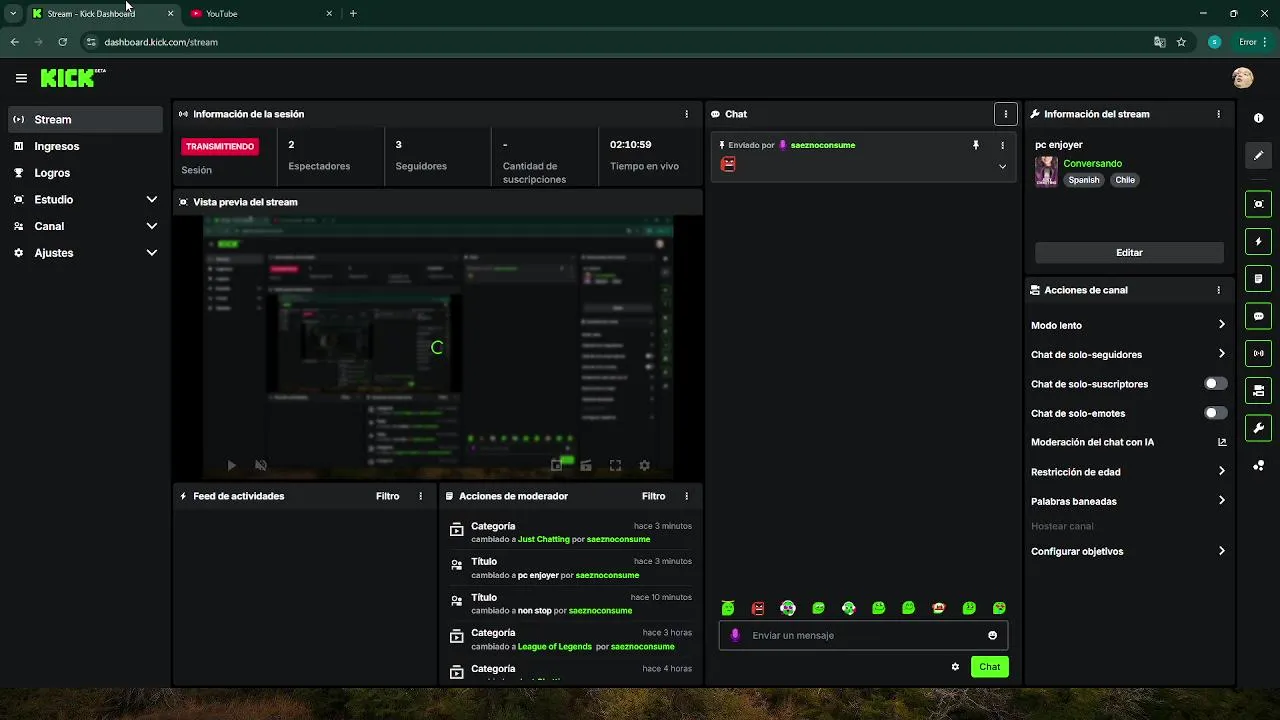Screen dimensions: 1280x720
Task: Click the focus frame icon in right rail
Action: tap(1258, 204)
